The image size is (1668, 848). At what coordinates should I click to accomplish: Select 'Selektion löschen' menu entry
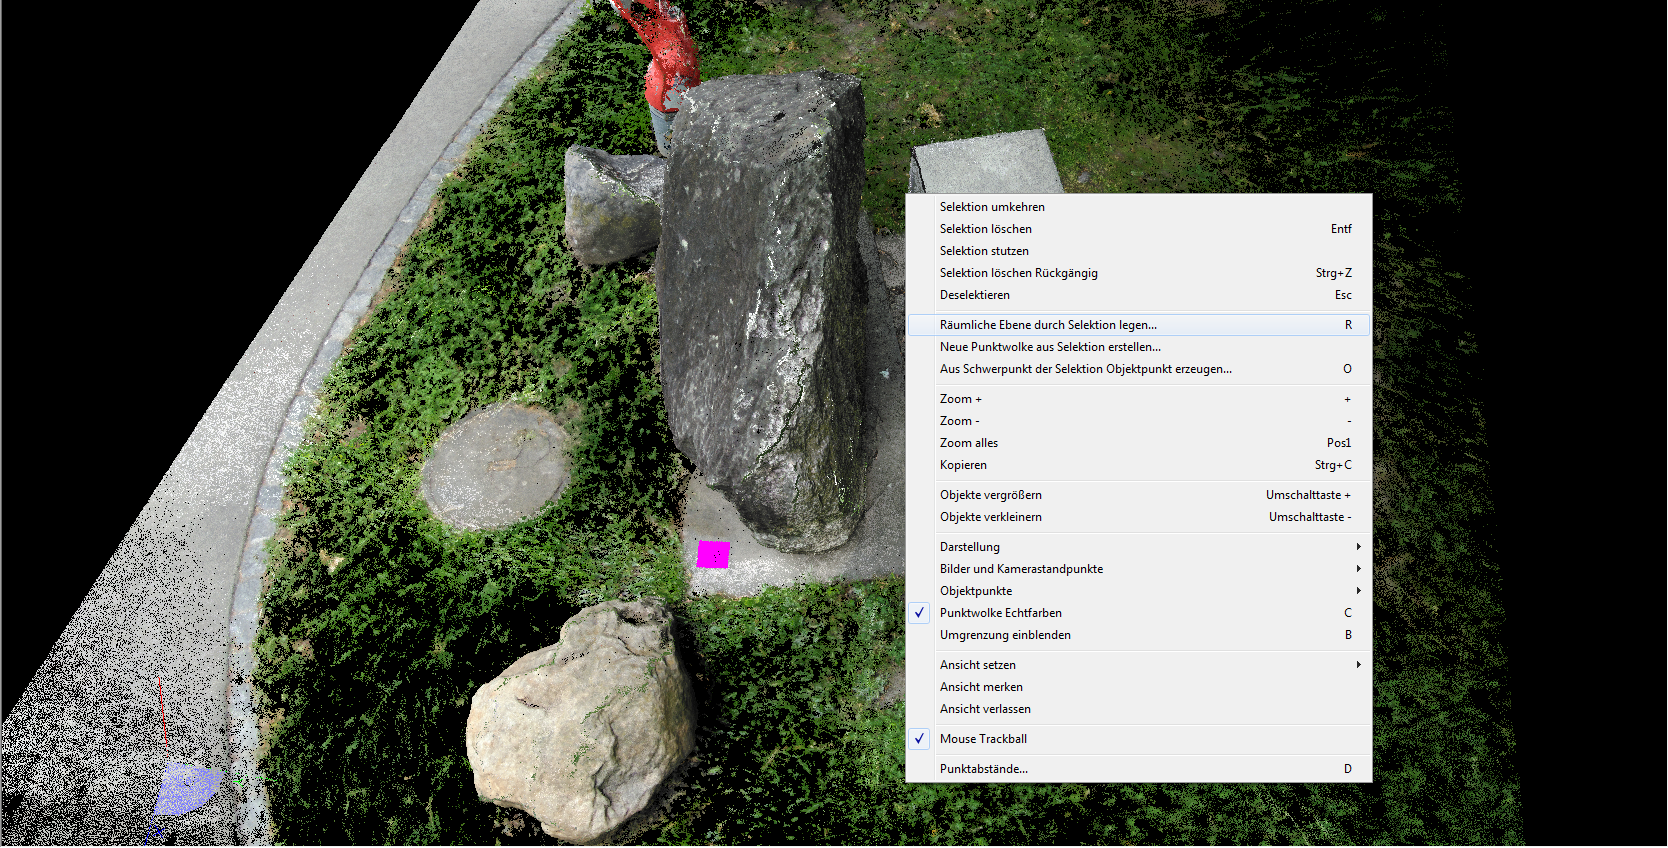point(985,229)
